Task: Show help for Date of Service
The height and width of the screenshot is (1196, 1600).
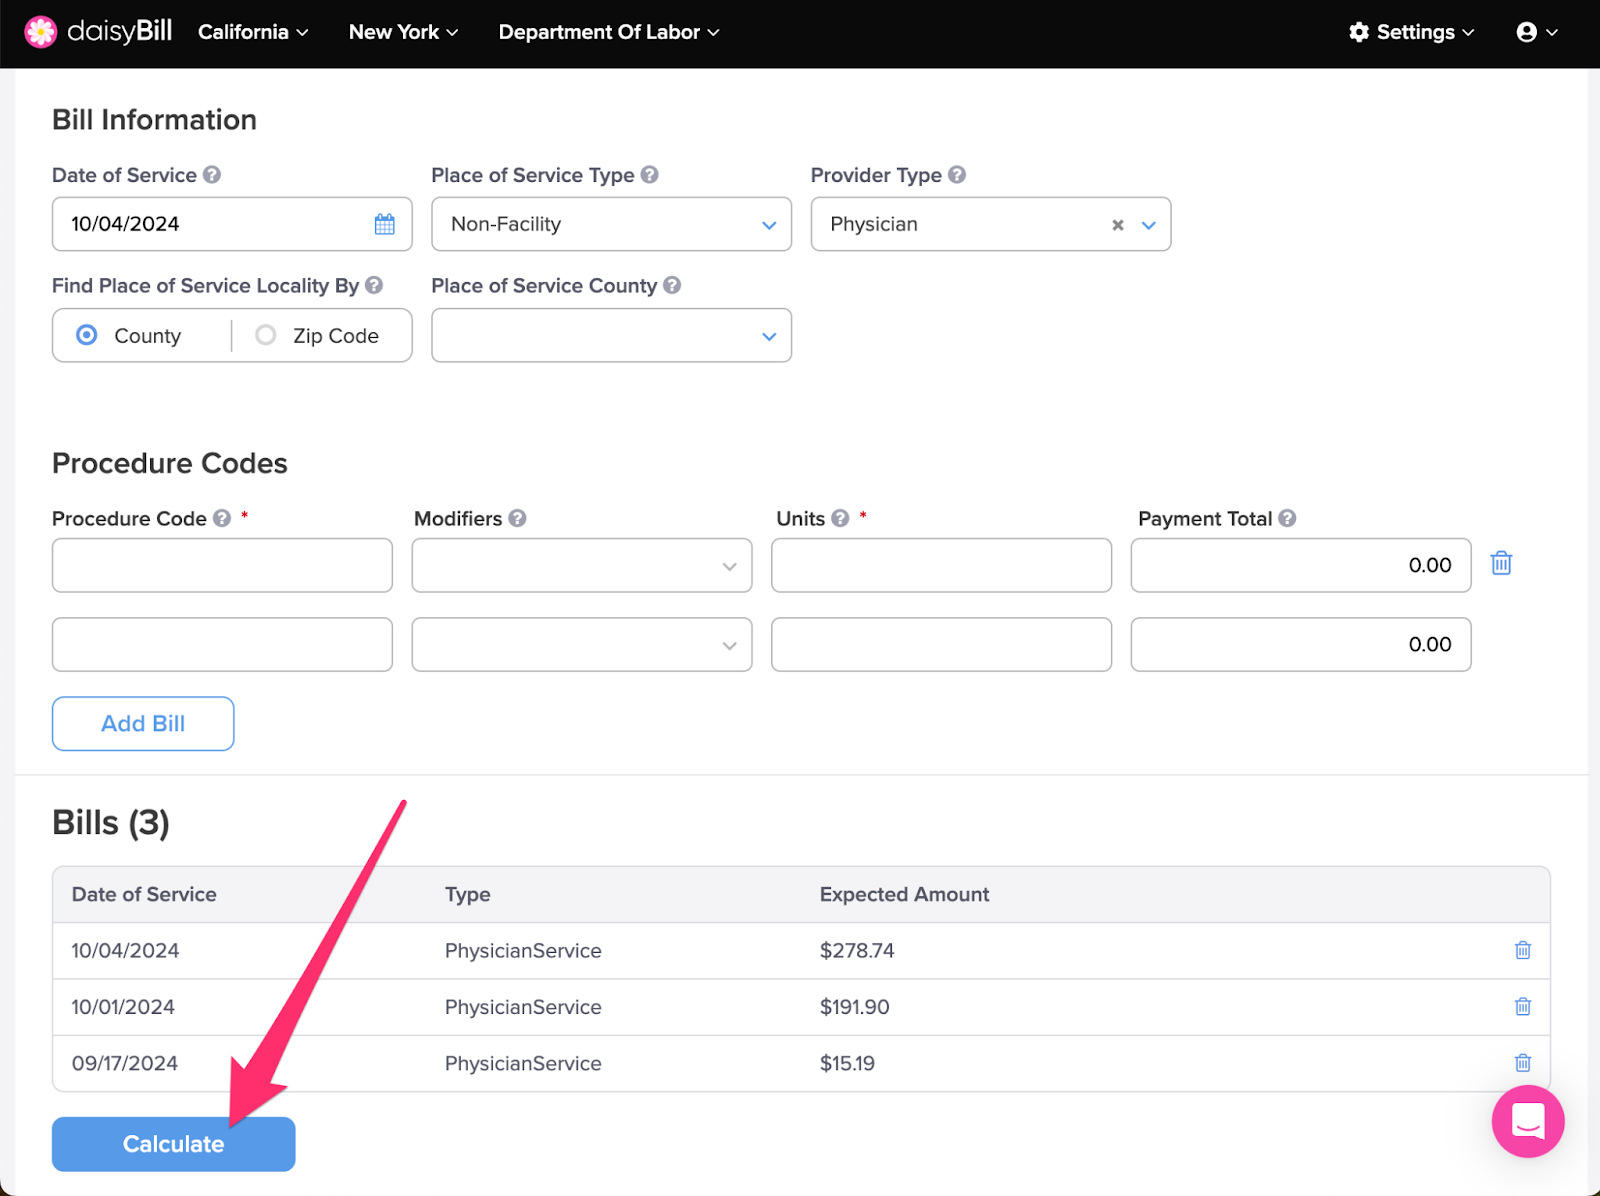Action: coord(212,175)
